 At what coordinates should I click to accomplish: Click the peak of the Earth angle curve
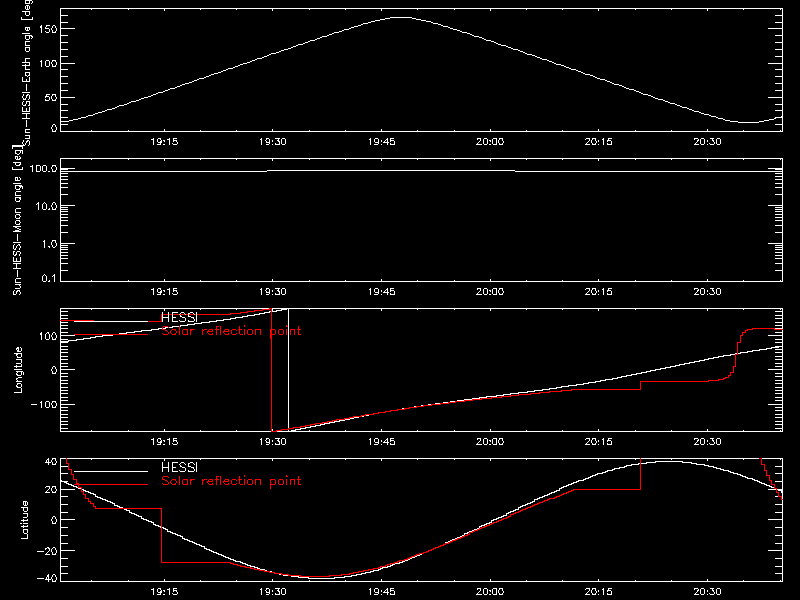point(402,17)
